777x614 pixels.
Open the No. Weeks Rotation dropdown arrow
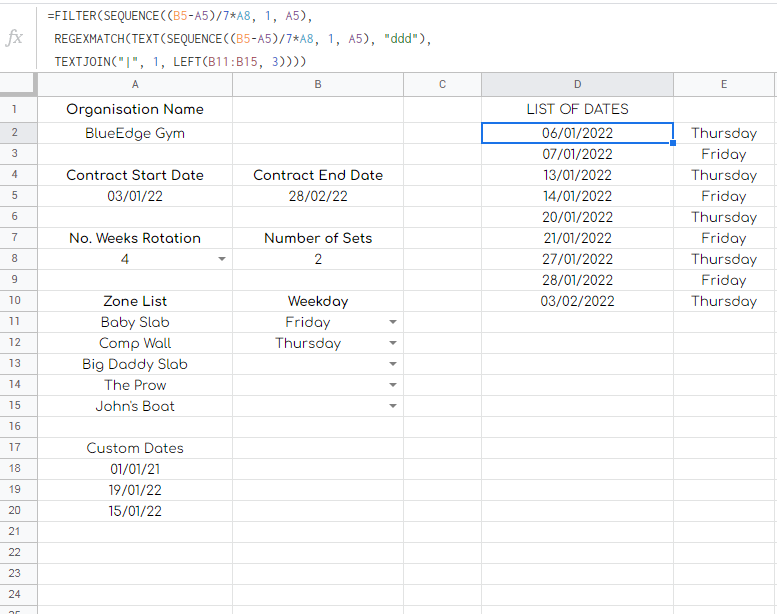pos(222,259)
